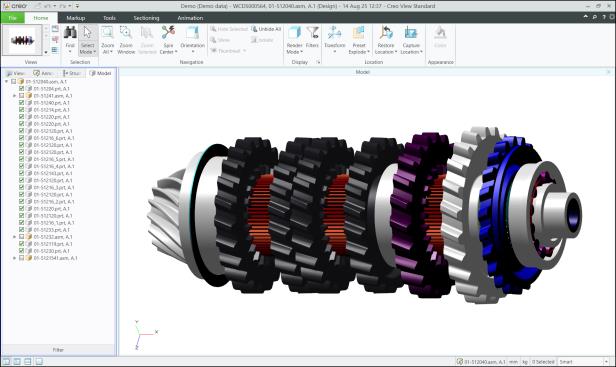Click the middle small icon beside Views gallery
The image size is (616, 367).
55,40
